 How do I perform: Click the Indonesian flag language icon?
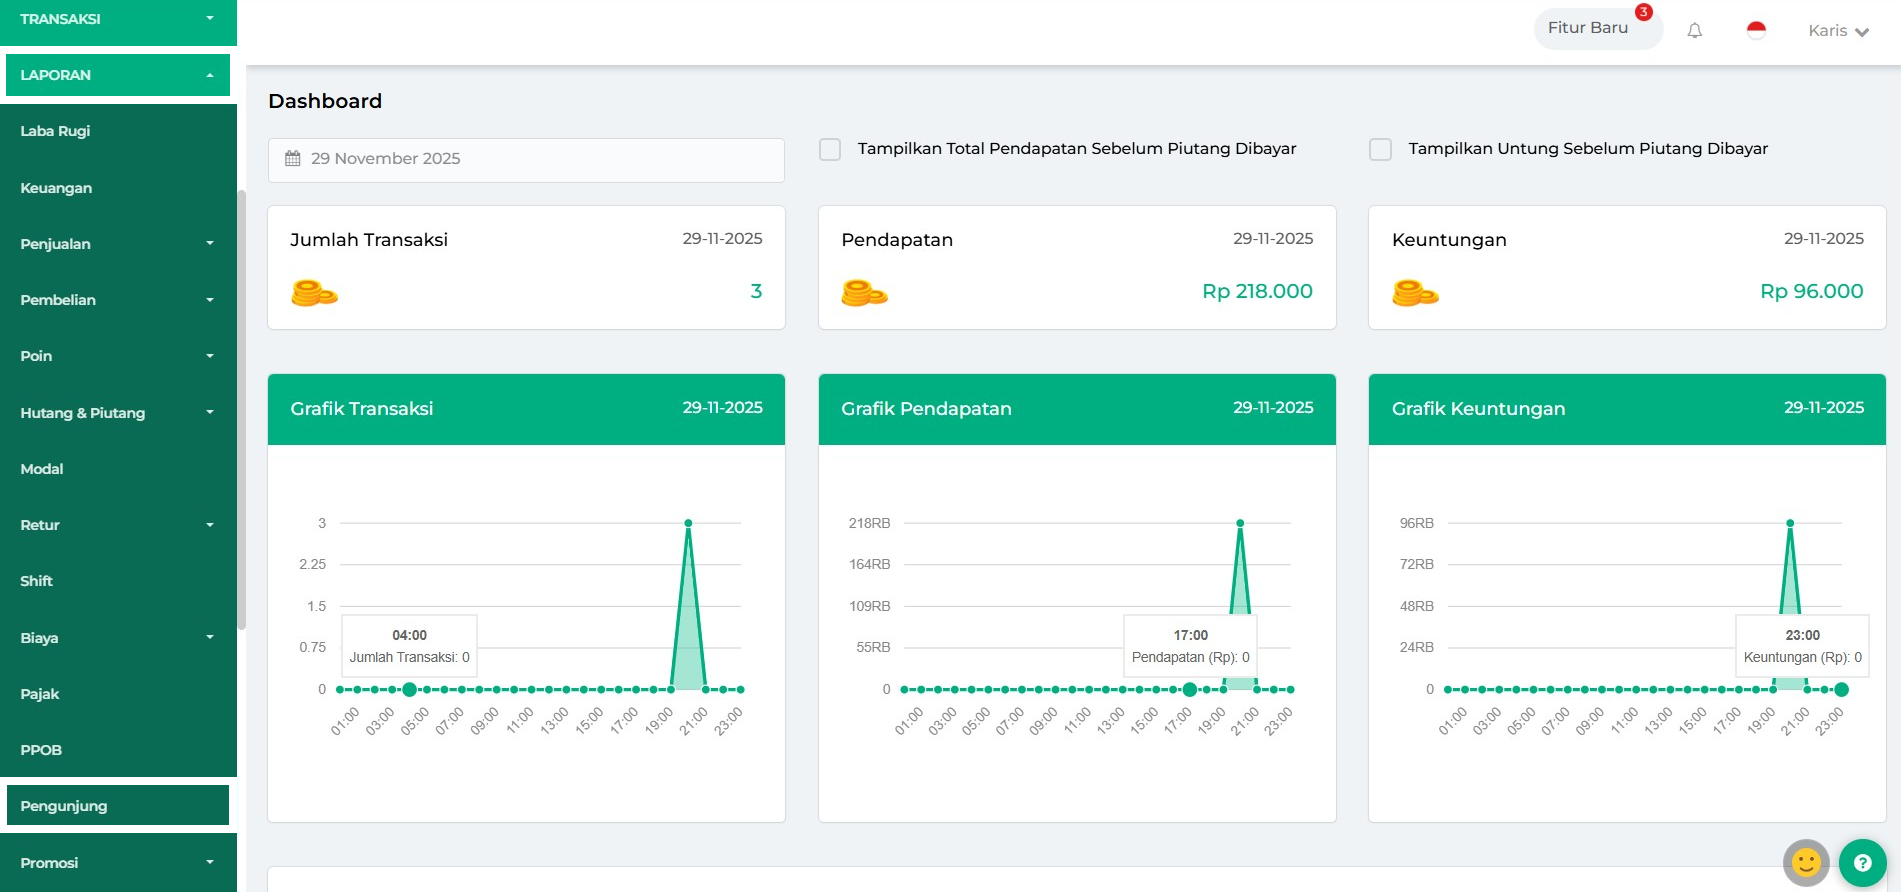pyautogui.click(x=1756, y=31)
